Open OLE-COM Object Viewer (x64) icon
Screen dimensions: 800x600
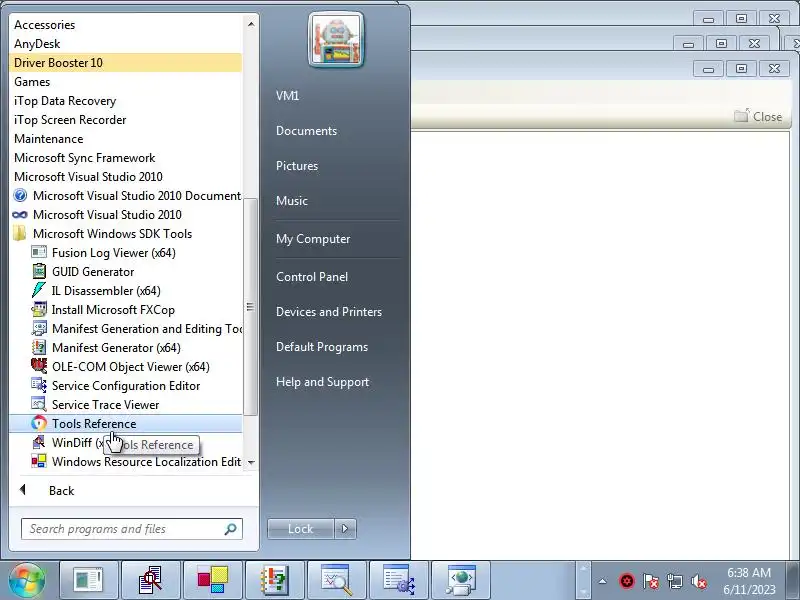[39, 366]
